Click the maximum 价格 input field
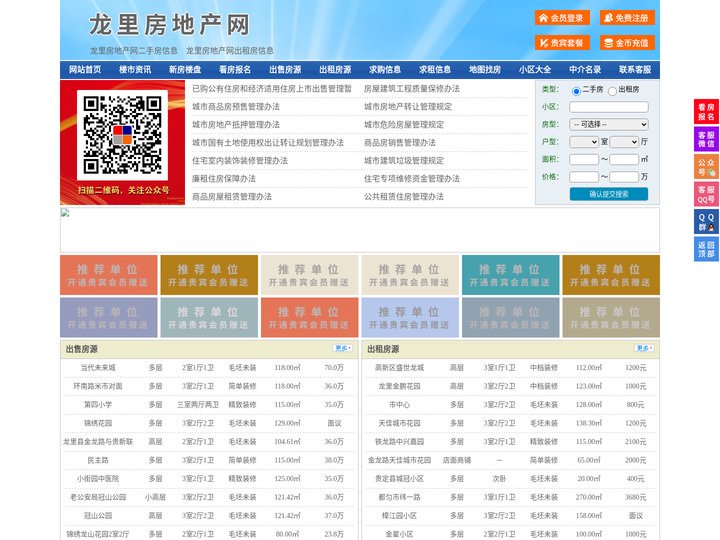The width and height of the screenshot is (720, 540). pyautogui.click(x=624, y=177)
